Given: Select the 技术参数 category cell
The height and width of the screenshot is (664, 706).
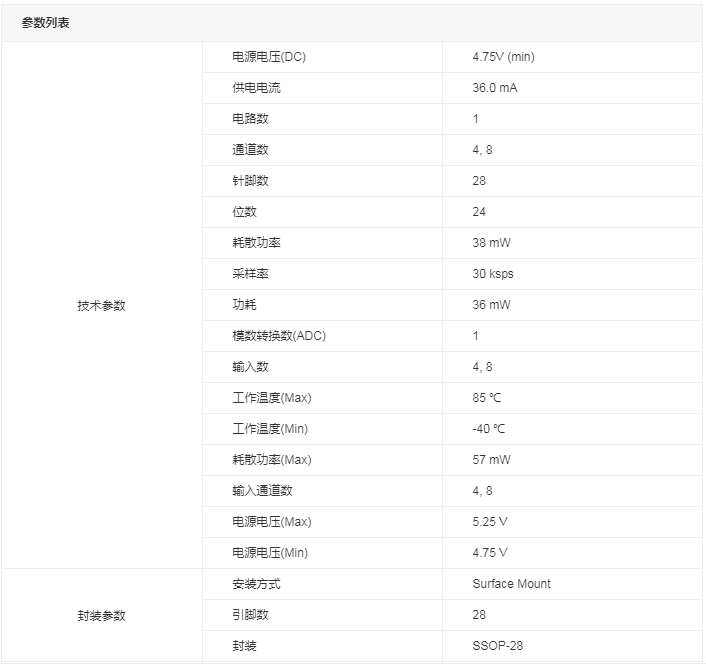Looking at the screenshot, I should [102, 305].
